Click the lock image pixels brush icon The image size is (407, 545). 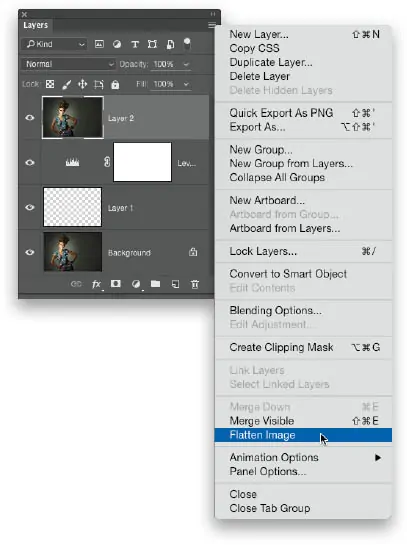point(66,84)
